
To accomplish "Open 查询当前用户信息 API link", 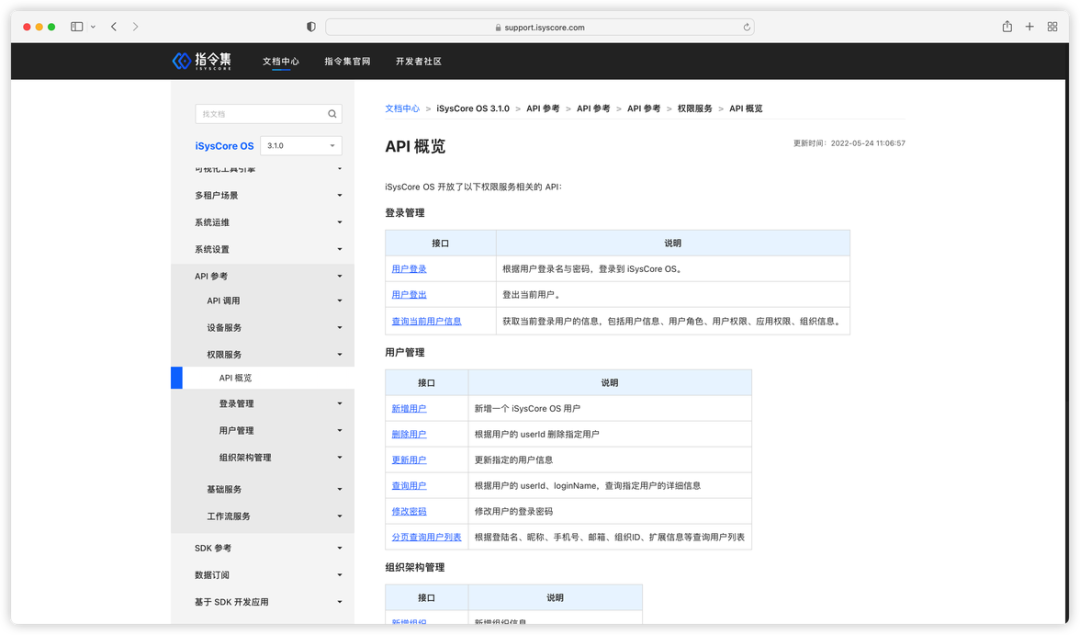I will coord(426,321).
